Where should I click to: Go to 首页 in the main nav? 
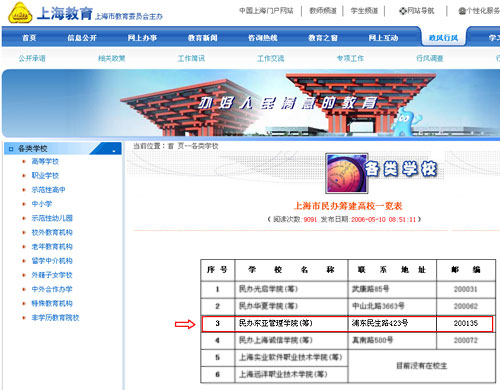tap(29, 38)
